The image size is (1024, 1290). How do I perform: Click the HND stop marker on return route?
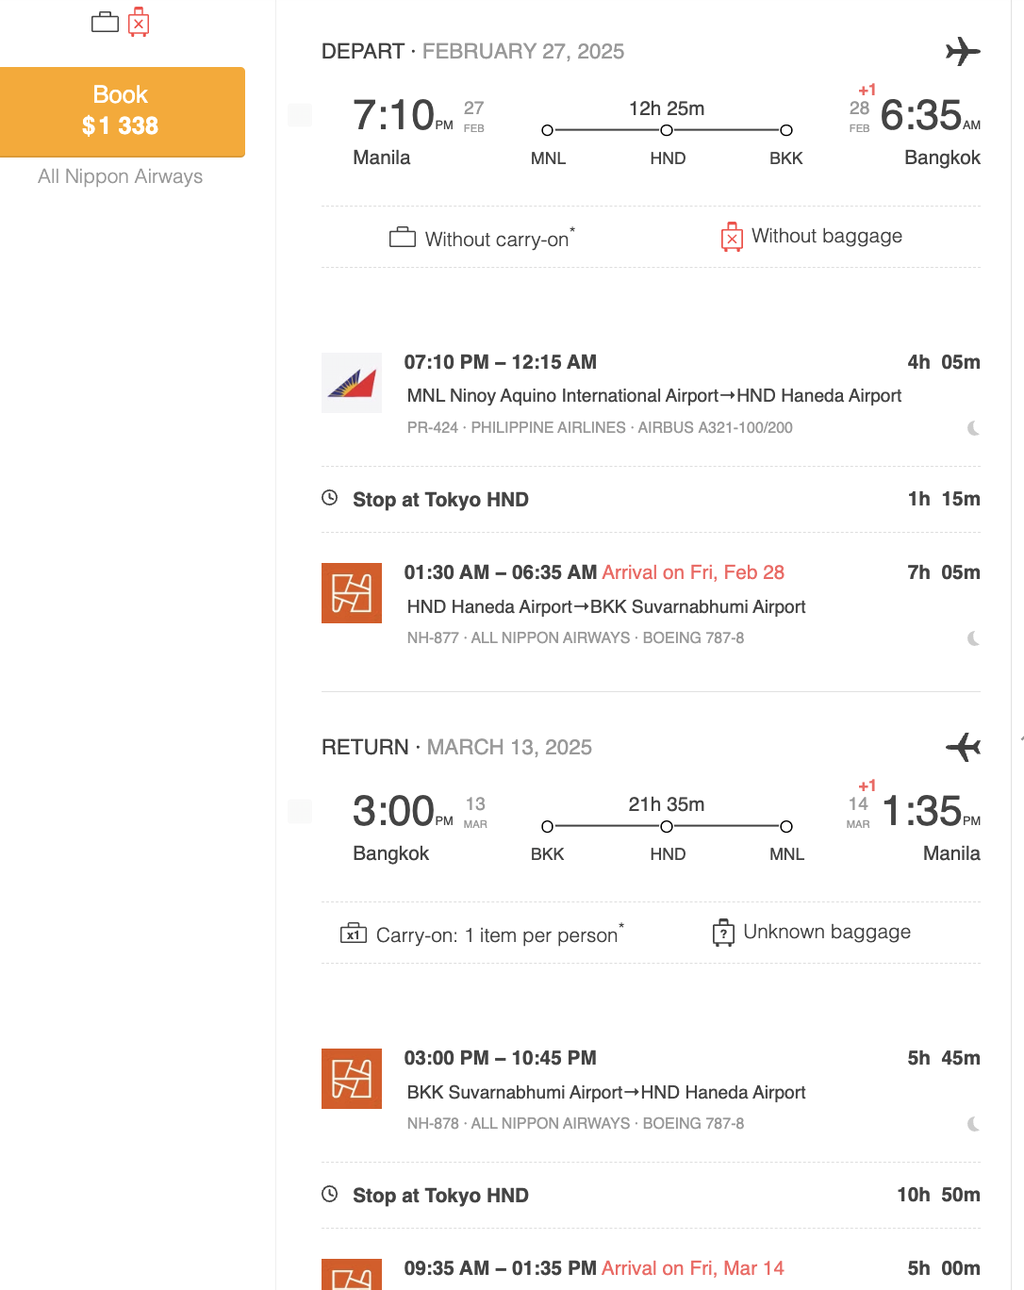[x=666, y=826]
